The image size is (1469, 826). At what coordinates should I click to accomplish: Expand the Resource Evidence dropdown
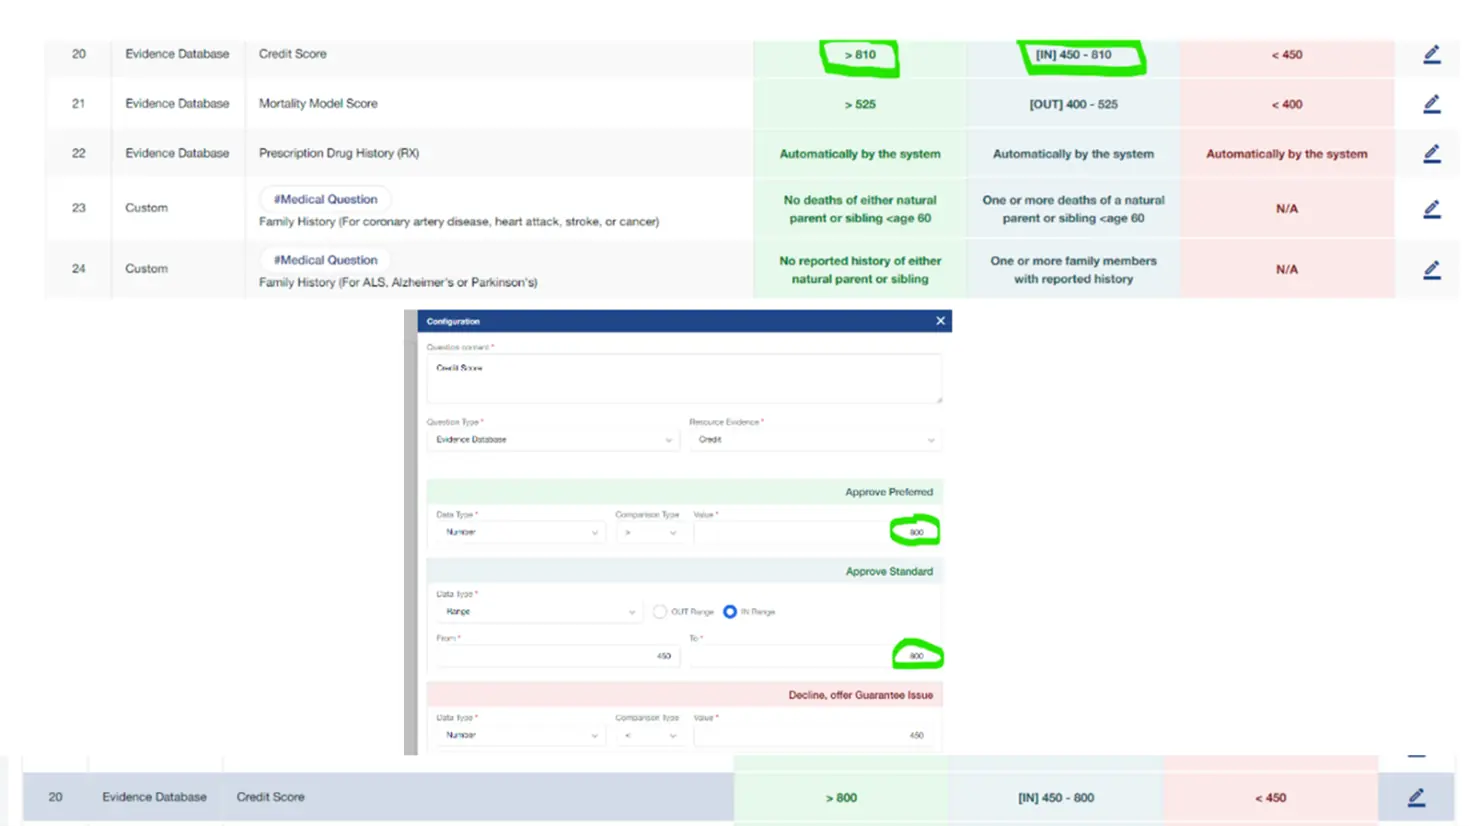pyautogui.click(x=814, y=440)
